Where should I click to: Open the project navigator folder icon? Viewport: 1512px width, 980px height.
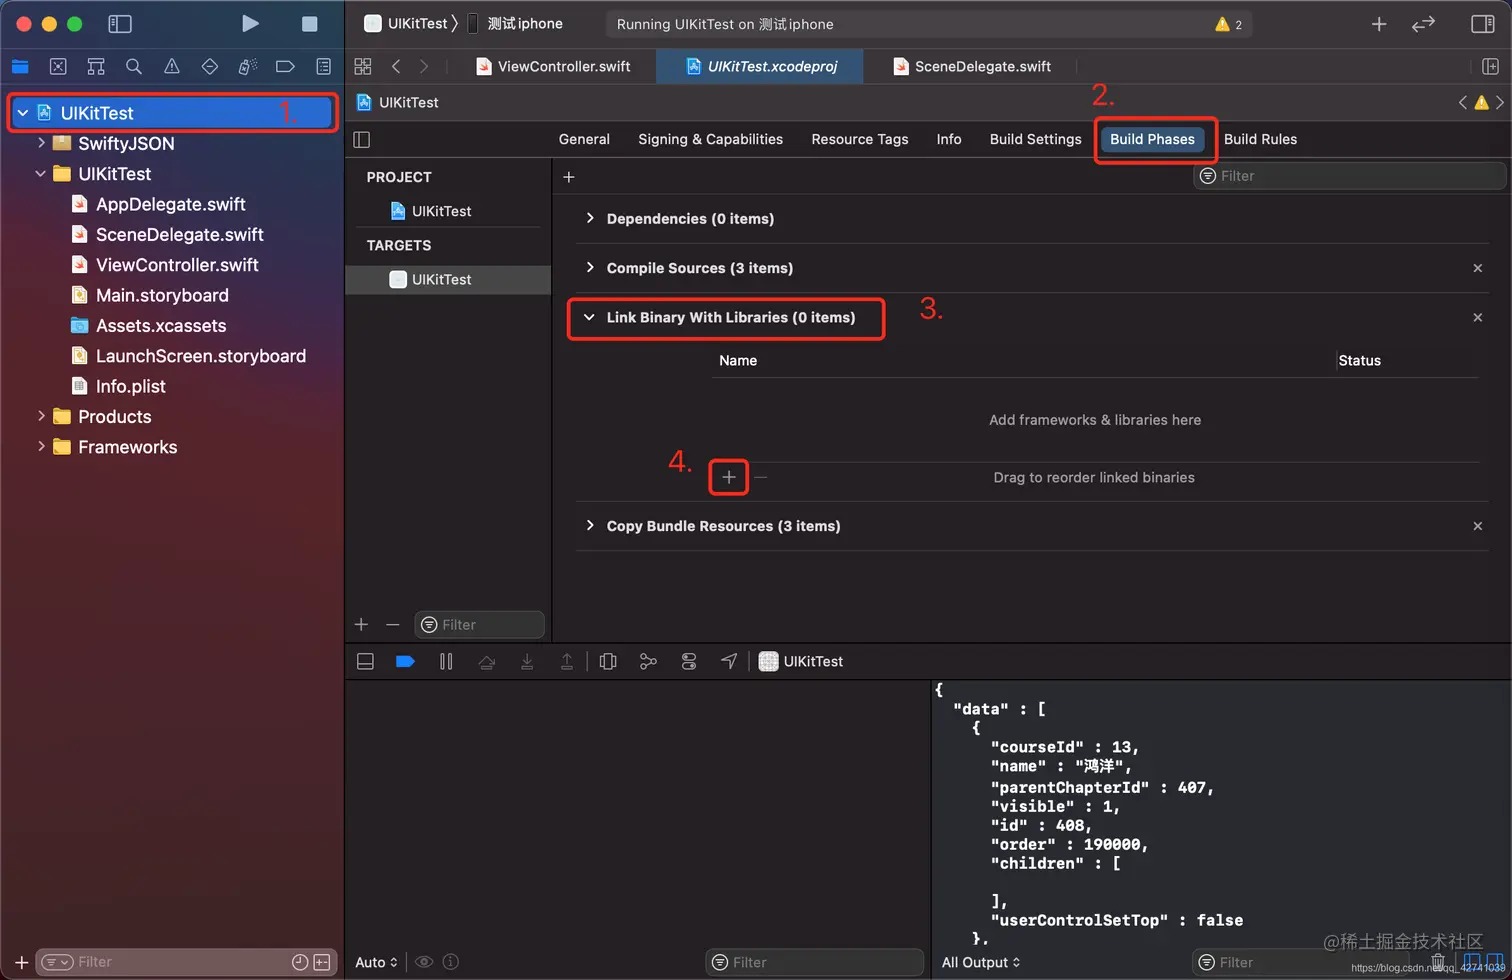pyautogui.click(x=20, y=66)
